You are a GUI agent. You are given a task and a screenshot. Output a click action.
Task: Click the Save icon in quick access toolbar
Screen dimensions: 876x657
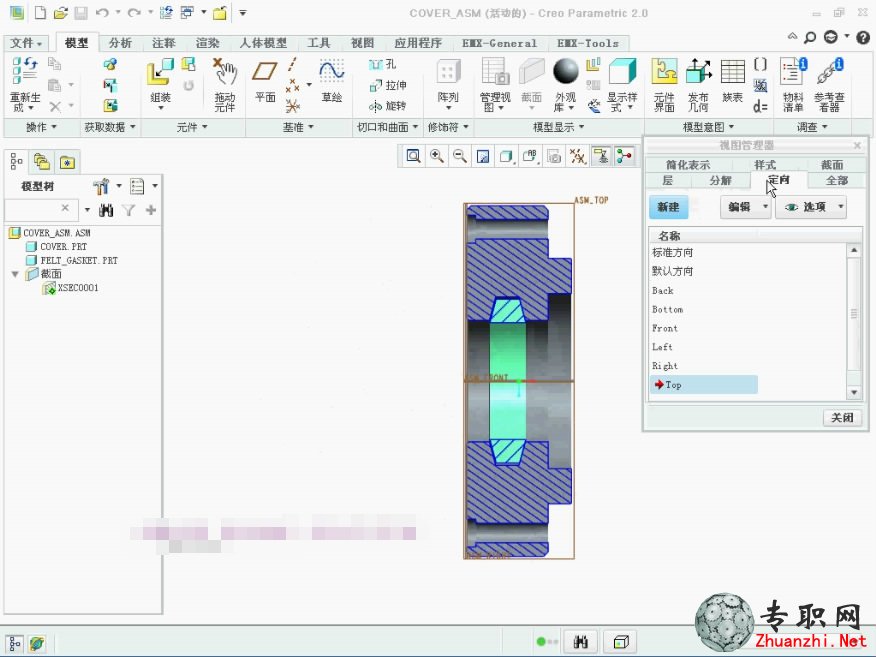[x=81, y=13]
